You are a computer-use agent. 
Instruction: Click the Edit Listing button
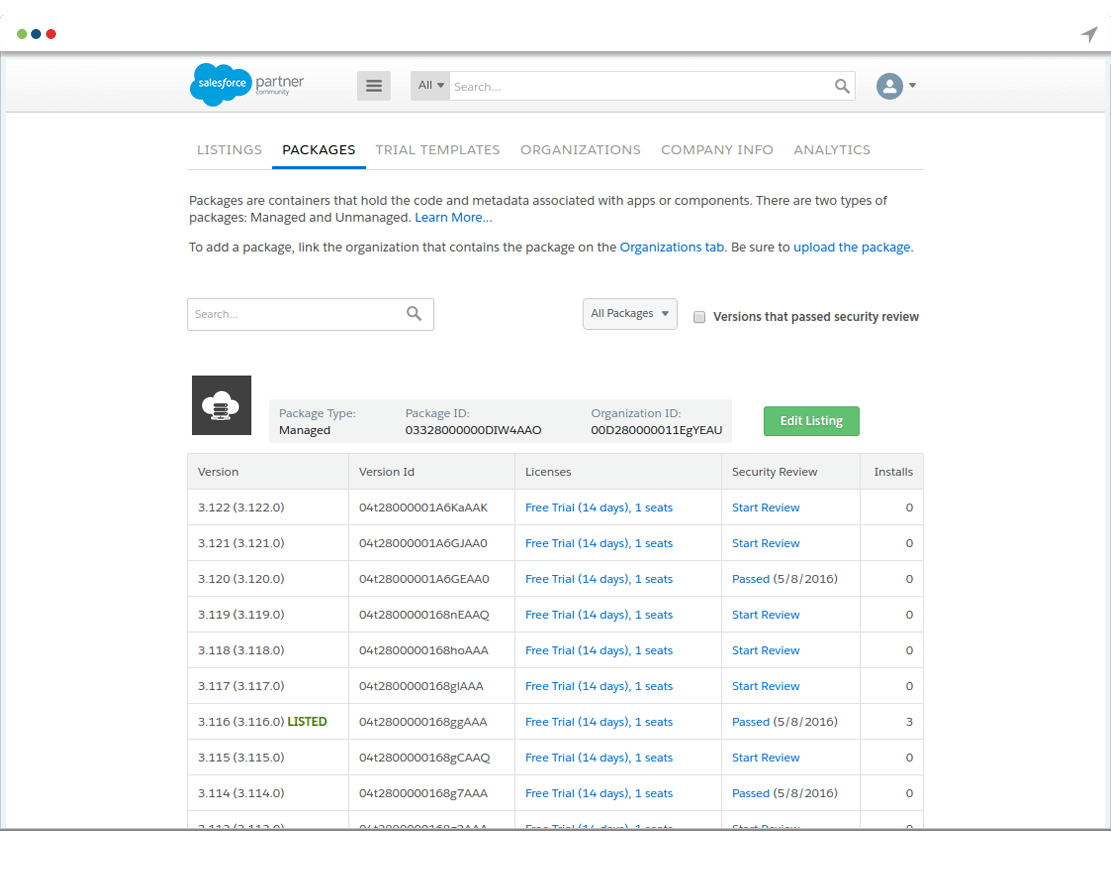pyautogui.click(x=811, y=421)
